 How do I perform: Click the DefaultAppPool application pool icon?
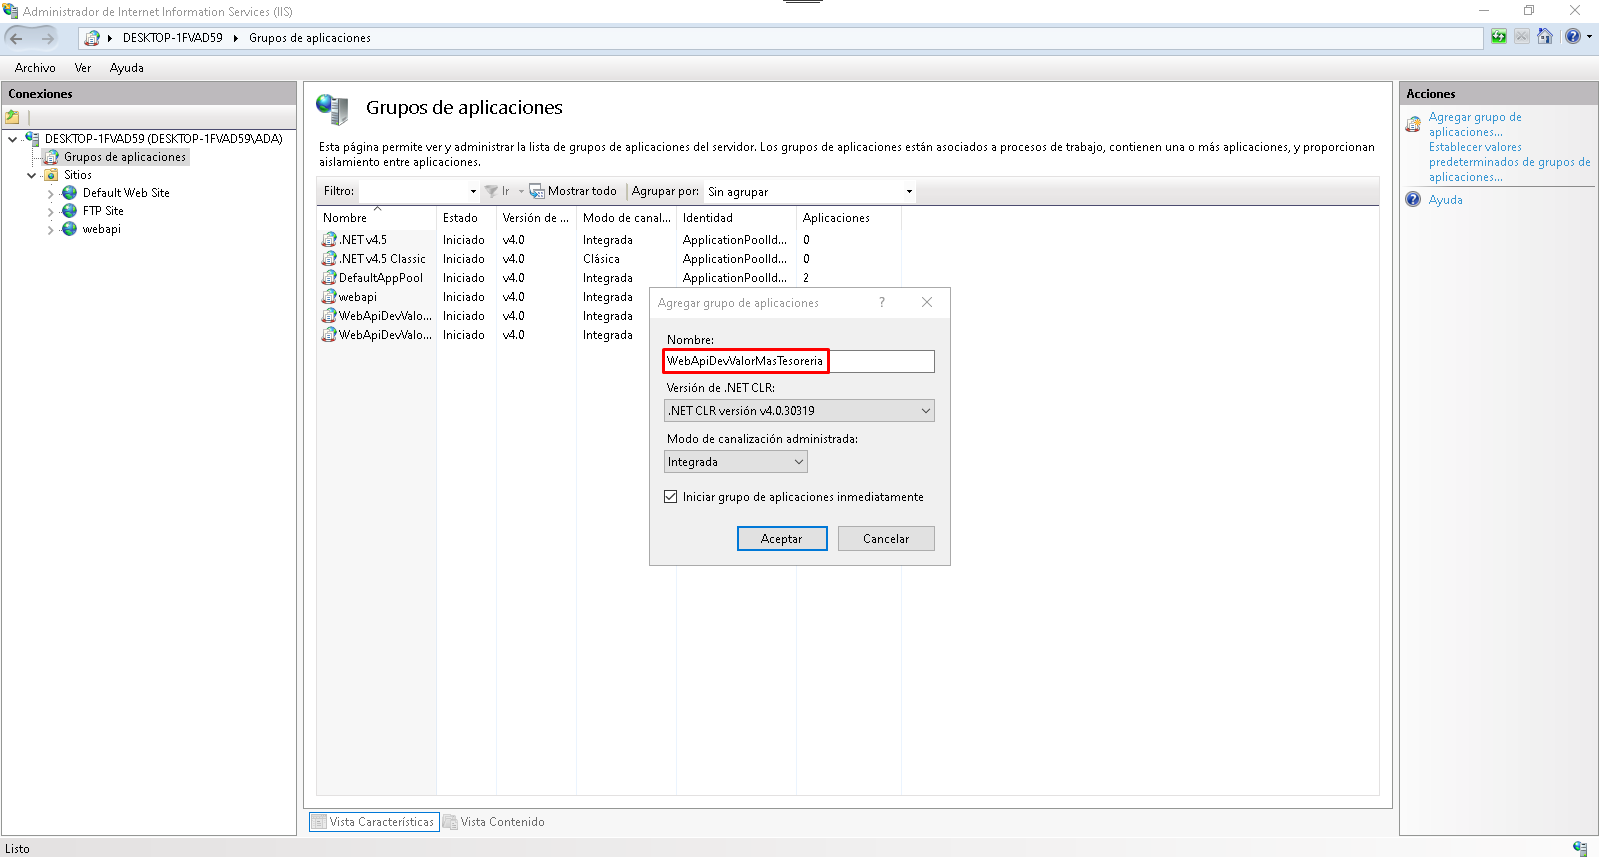tap(329, 278)
